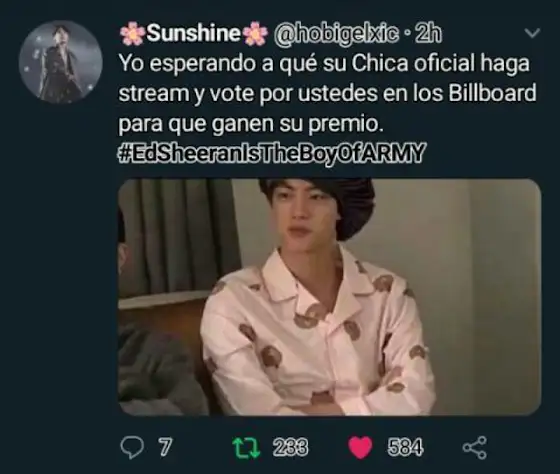The width and height of the screenshot is (560, 474).
Task: Visit the @hobigelxic handle
Action: coord(336,34)
